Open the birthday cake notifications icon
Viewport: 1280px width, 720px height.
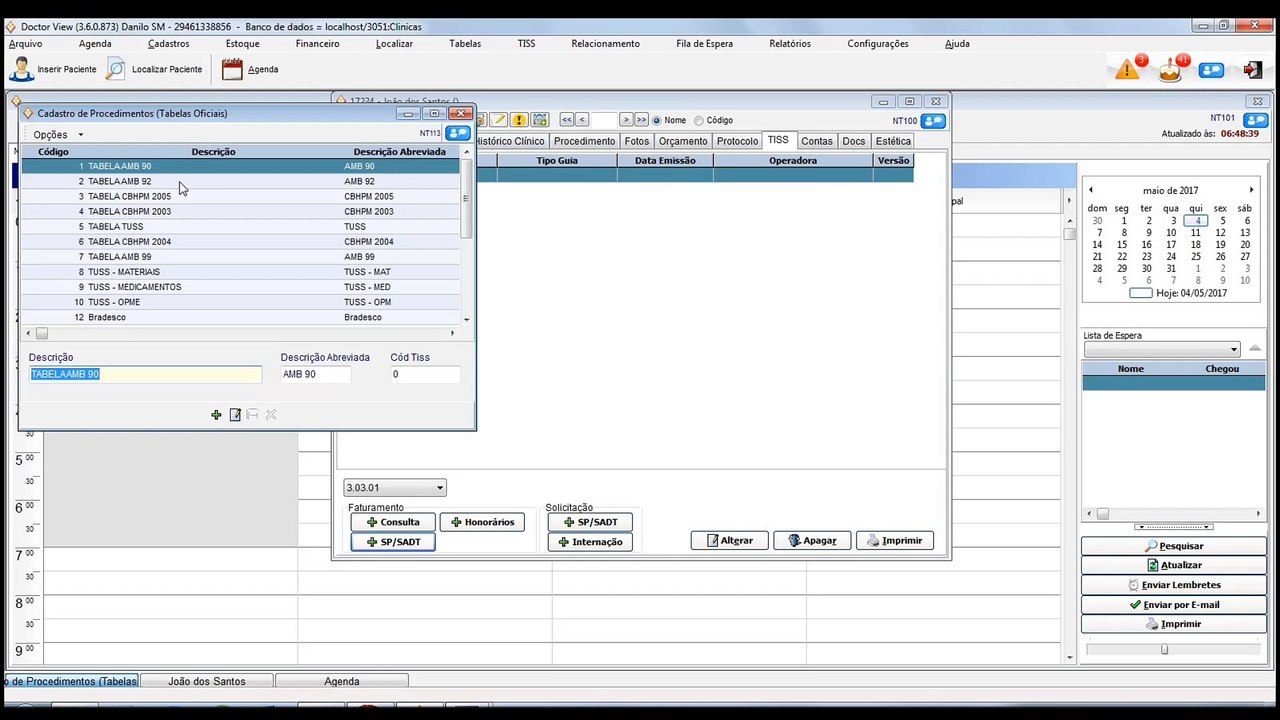tap(1171, 69)
